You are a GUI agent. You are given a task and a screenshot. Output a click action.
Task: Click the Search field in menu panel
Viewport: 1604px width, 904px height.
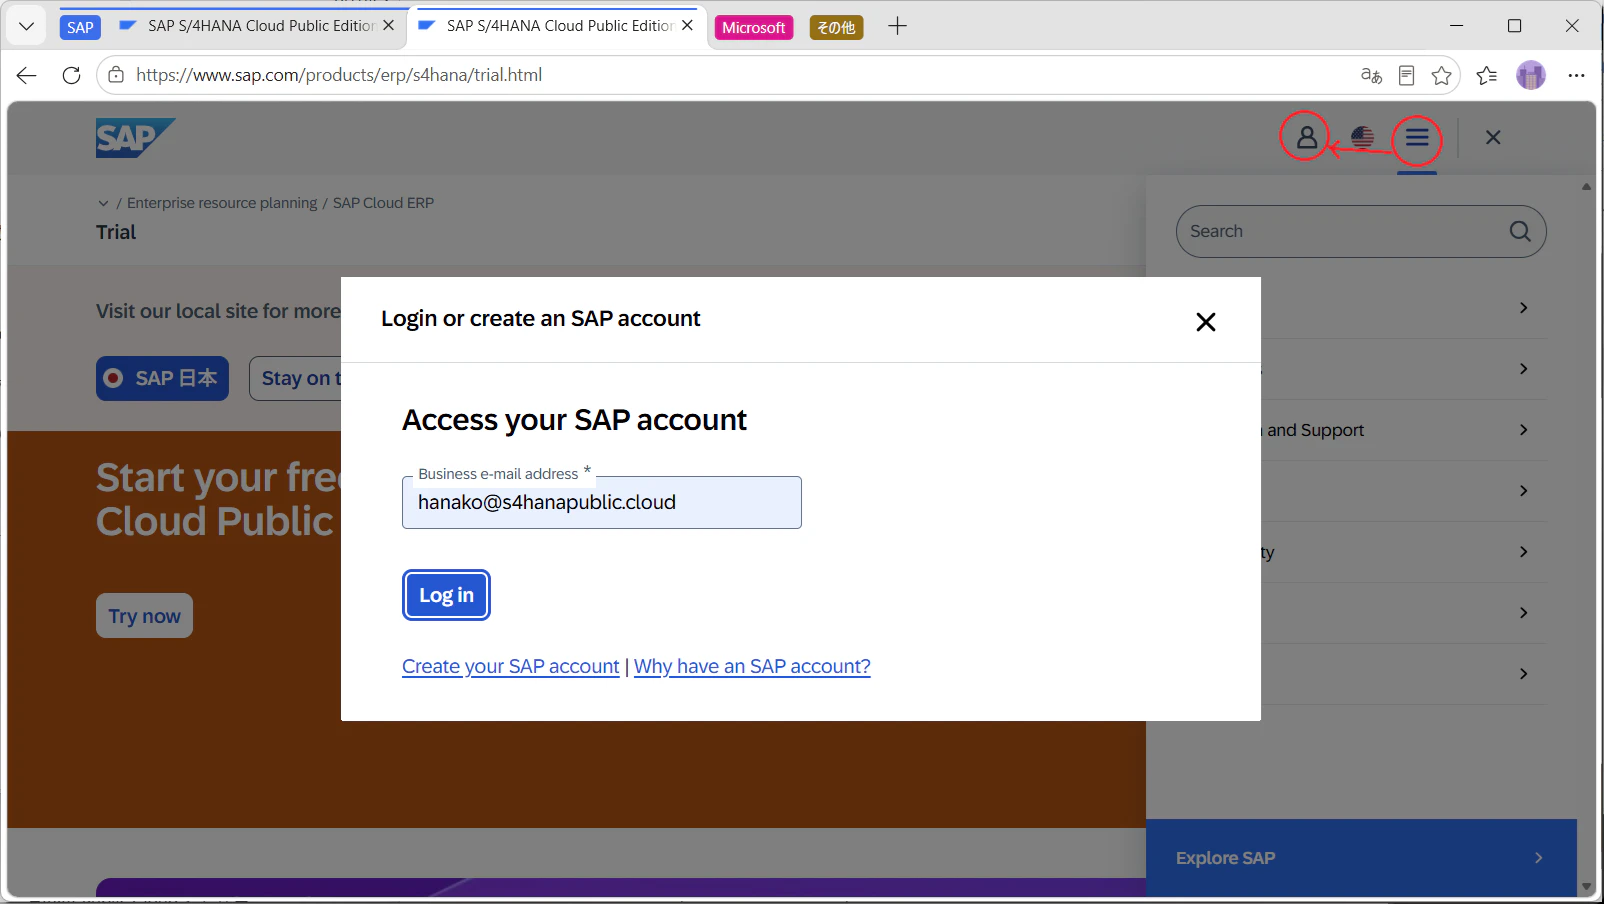click(x=1361, y=231)
